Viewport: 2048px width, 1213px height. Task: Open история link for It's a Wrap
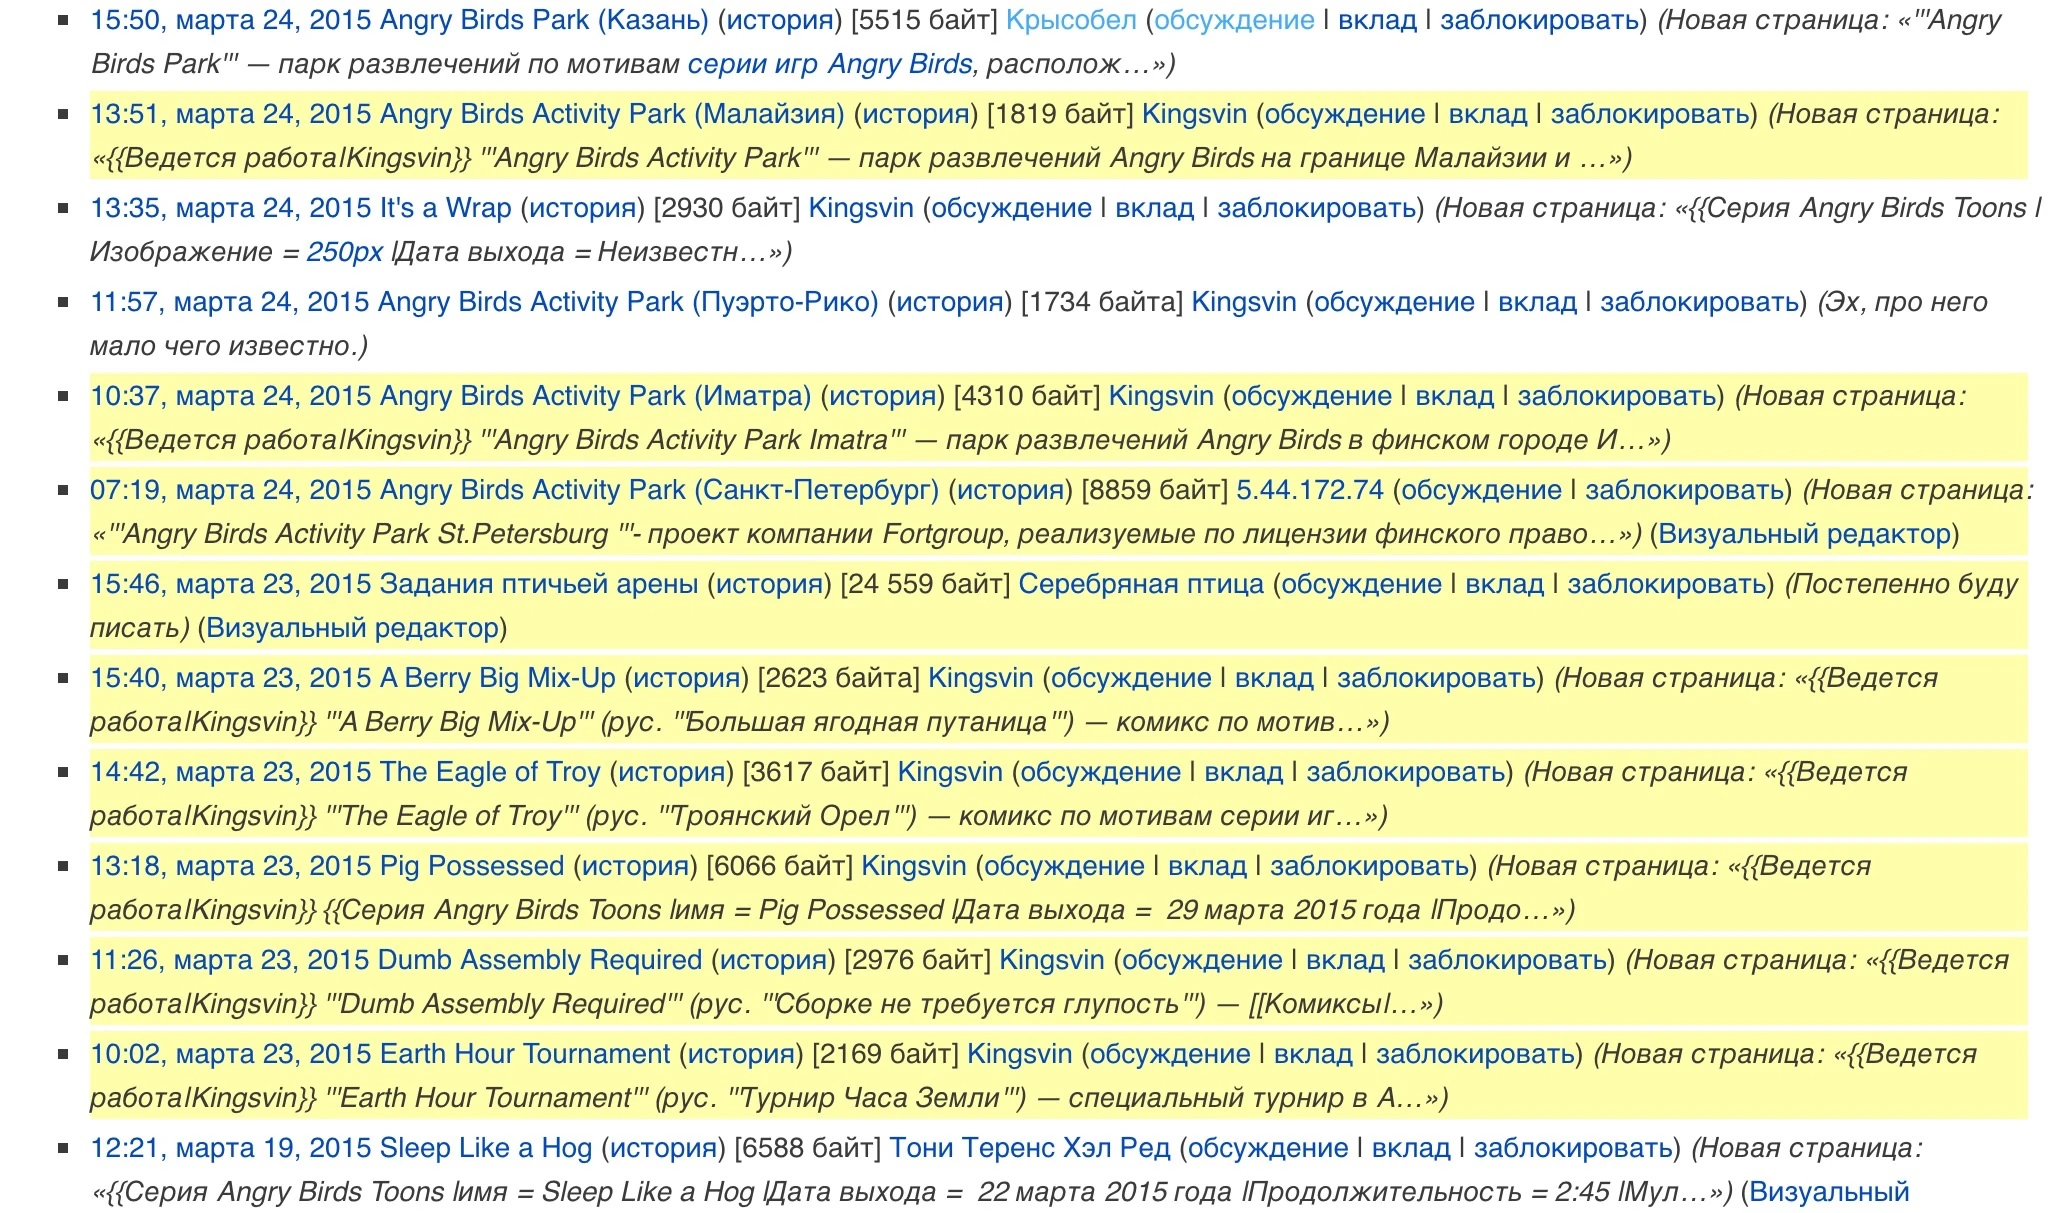point(583,208)
